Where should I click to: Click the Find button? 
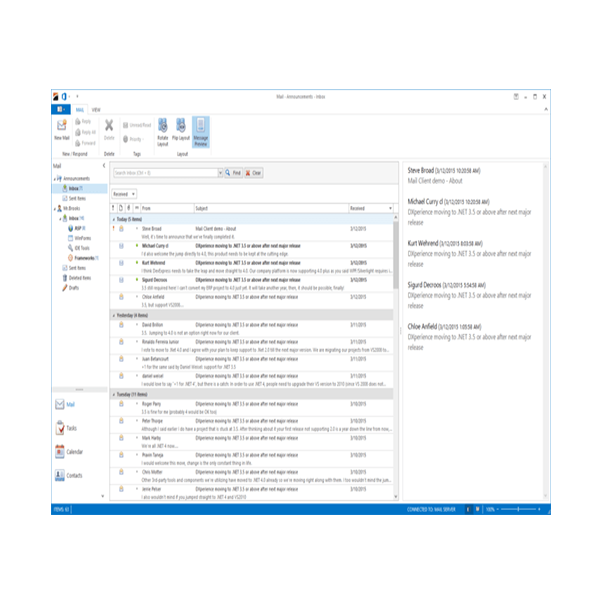[x=233, y=173]
